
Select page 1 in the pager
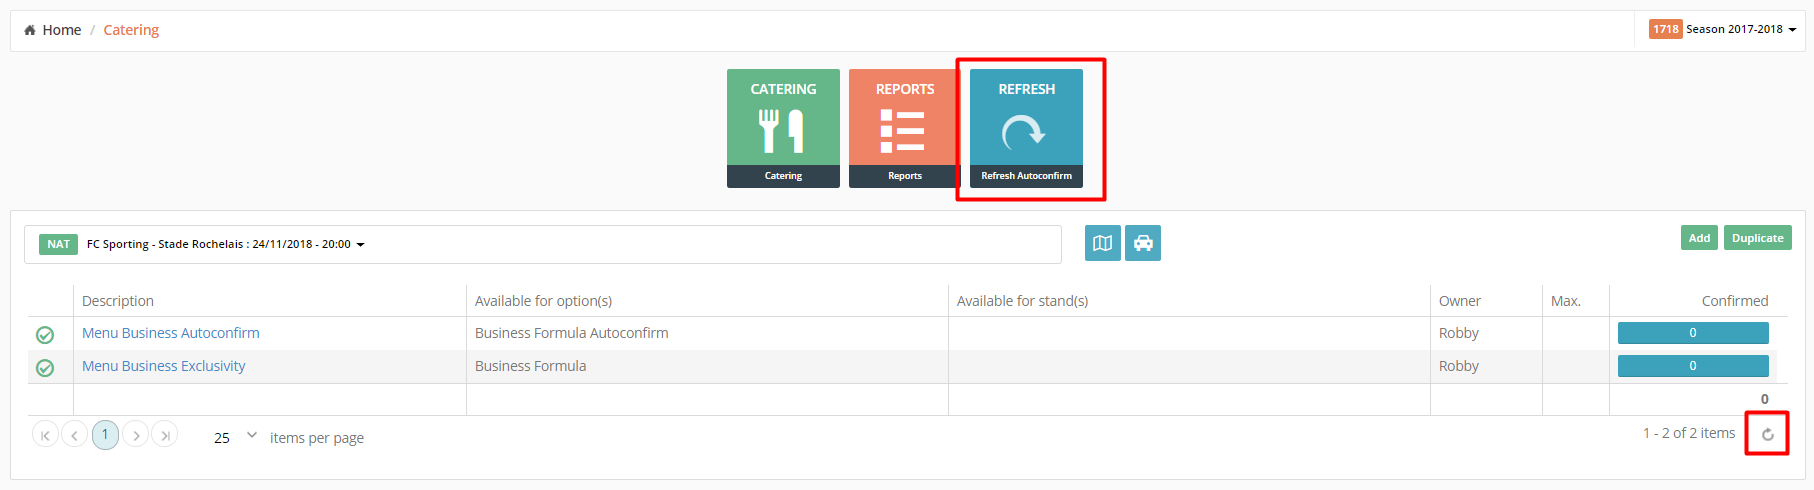[105, 435]
